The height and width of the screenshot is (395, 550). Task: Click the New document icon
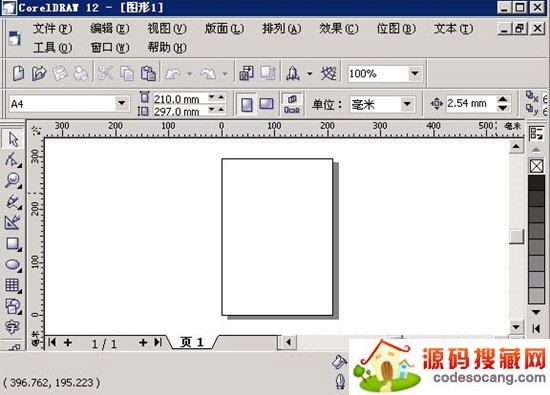tap(18, 74)
